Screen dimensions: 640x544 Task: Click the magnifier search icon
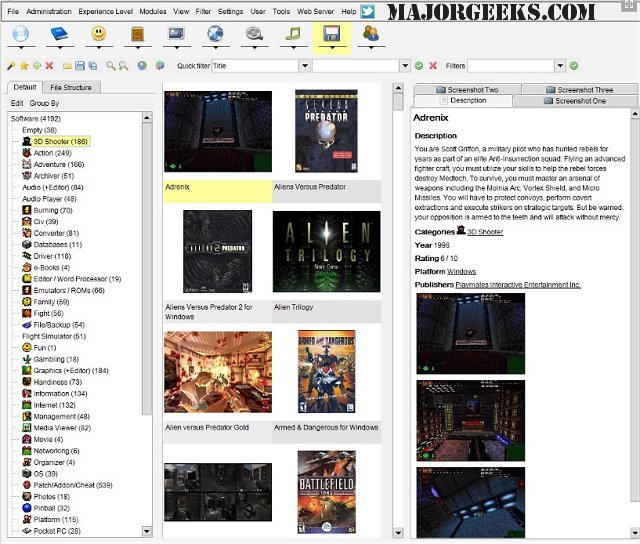[x=111, y=65]
